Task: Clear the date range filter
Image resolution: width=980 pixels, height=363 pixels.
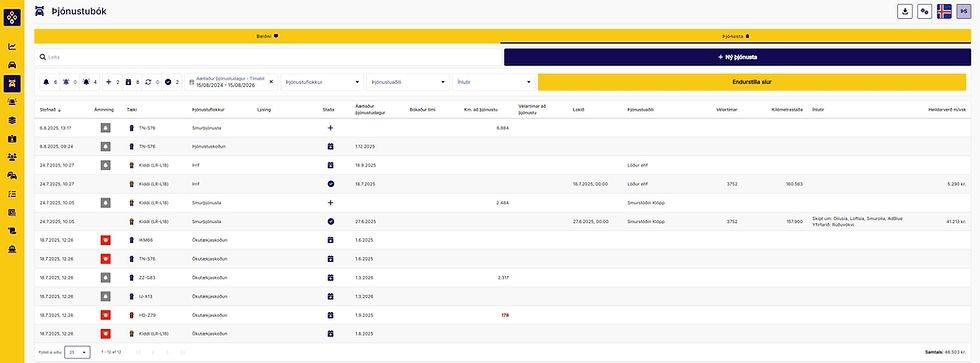Action: point(271,82)
